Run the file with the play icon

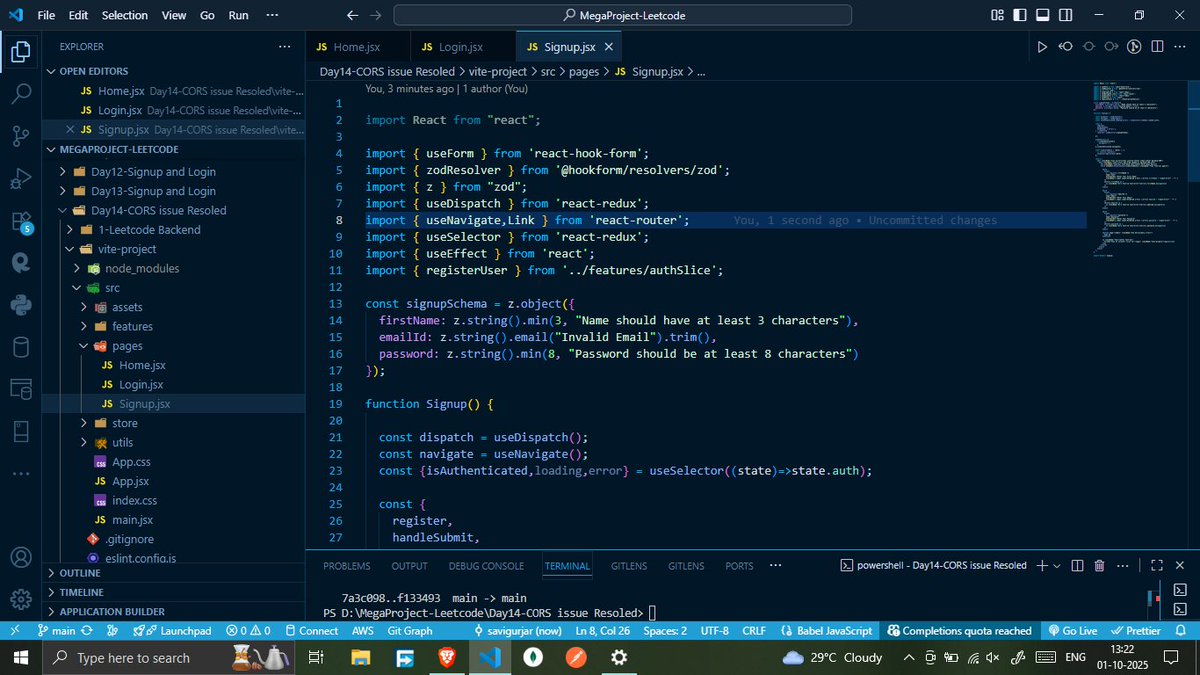[x=1042, y=47]
